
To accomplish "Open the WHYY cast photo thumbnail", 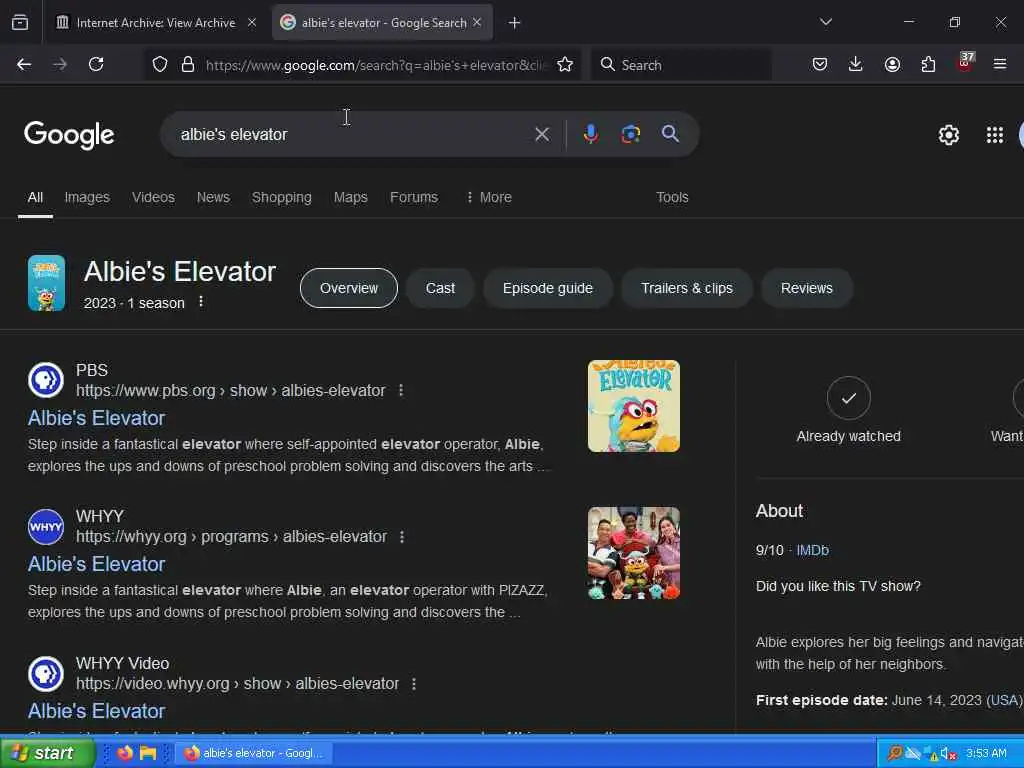I will tap(633, 553).
